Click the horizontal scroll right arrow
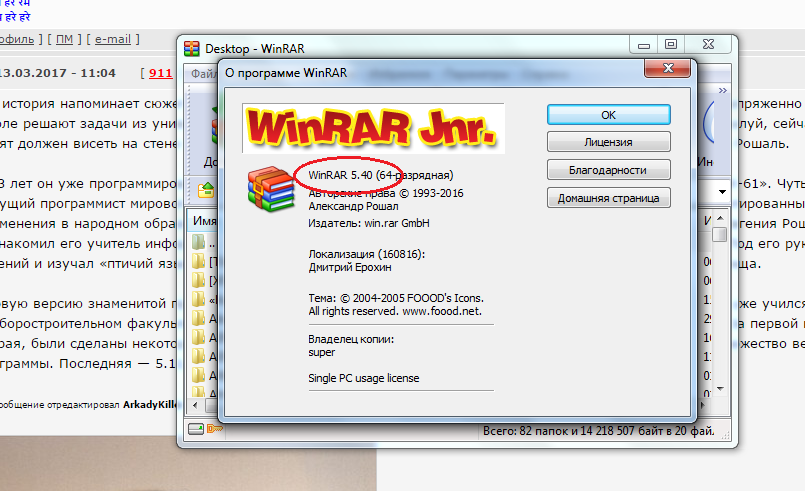The width and height of the screenshot is (805, 491). (702, 405)
